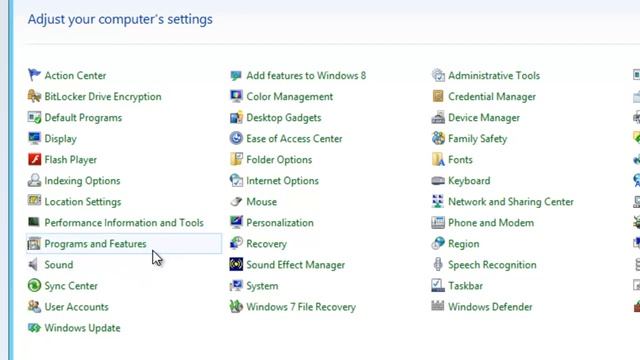Screen dimensions: 640x360
Task: Click the Performance Information and Tools icon
Action: pyautogui.click(x=34, y=222)
